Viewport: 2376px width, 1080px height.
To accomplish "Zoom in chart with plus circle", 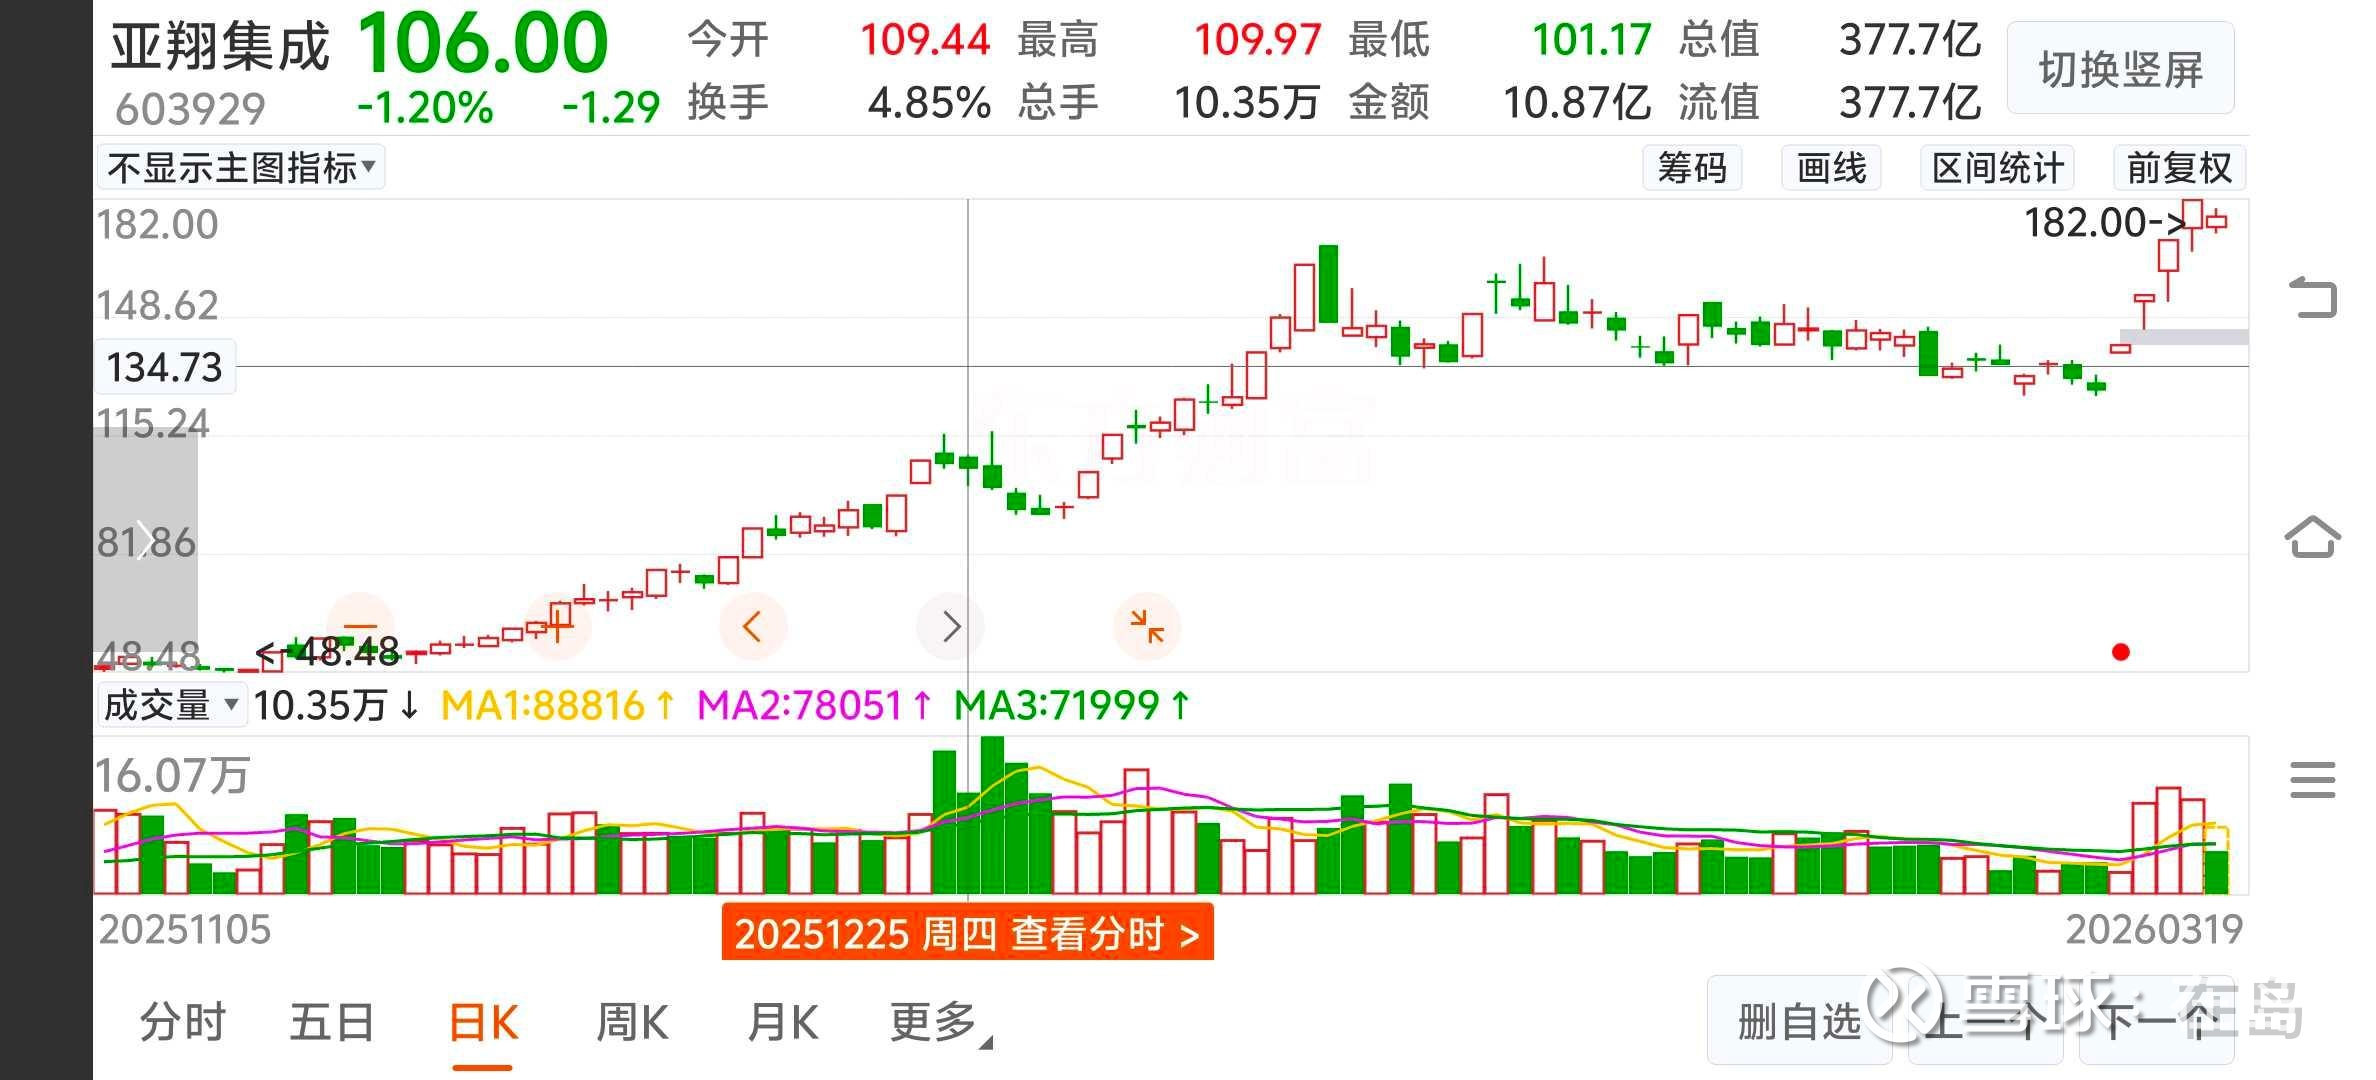I will pyautogui.click(x=558, y=626).
